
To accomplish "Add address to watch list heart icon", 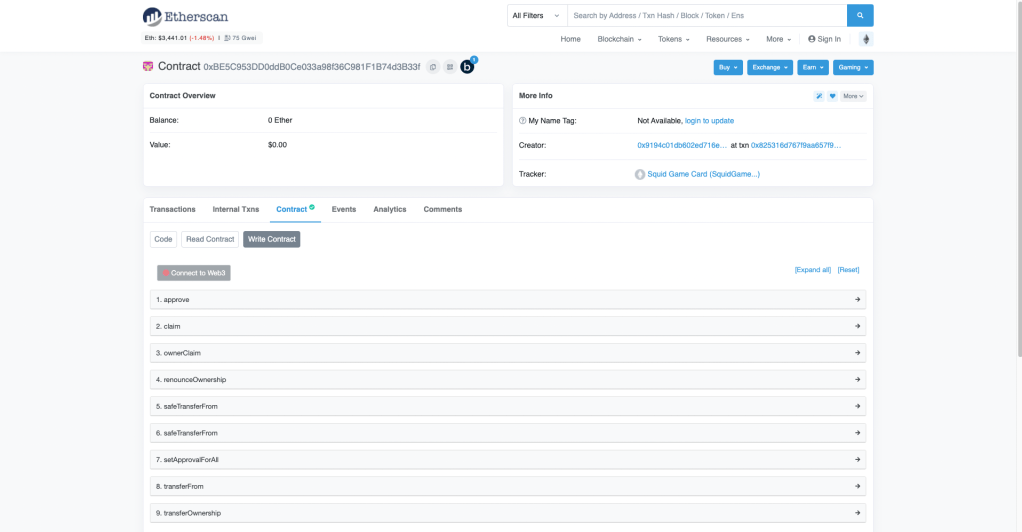I will pyautogui.click(x=832, y=96).
